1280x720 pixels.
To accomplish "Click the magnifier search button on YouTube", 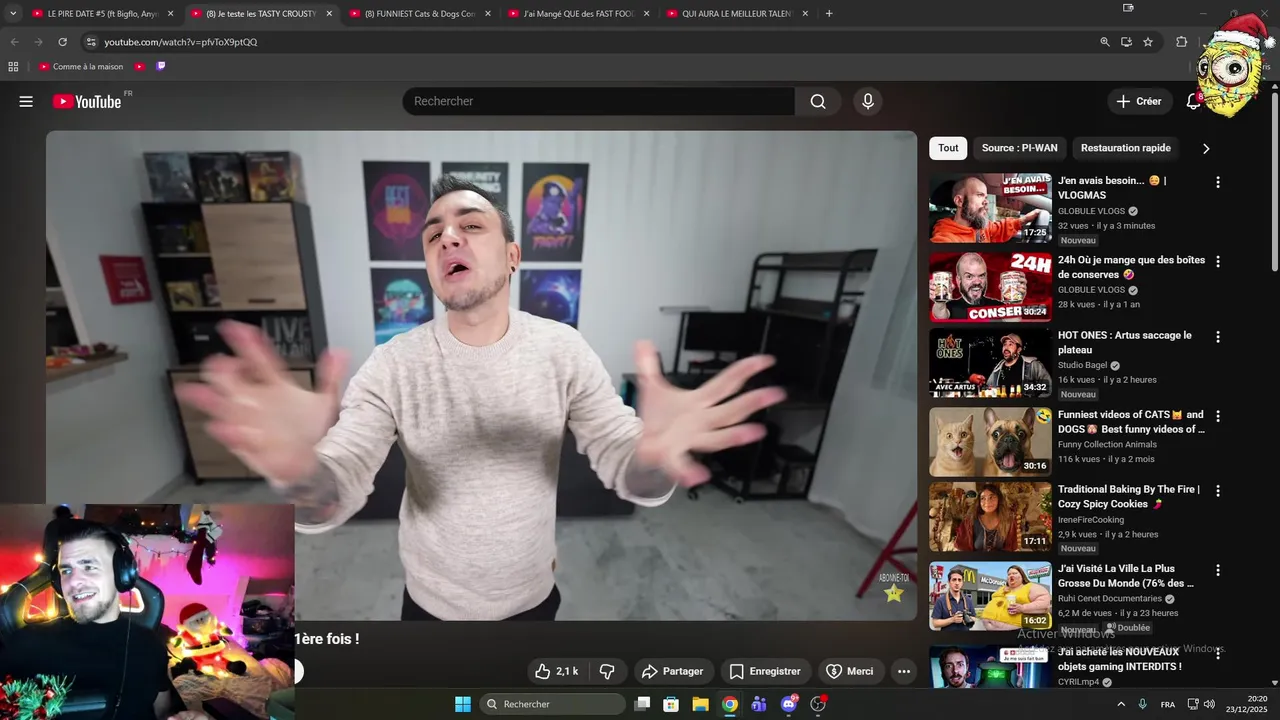I will coord(818,101).
